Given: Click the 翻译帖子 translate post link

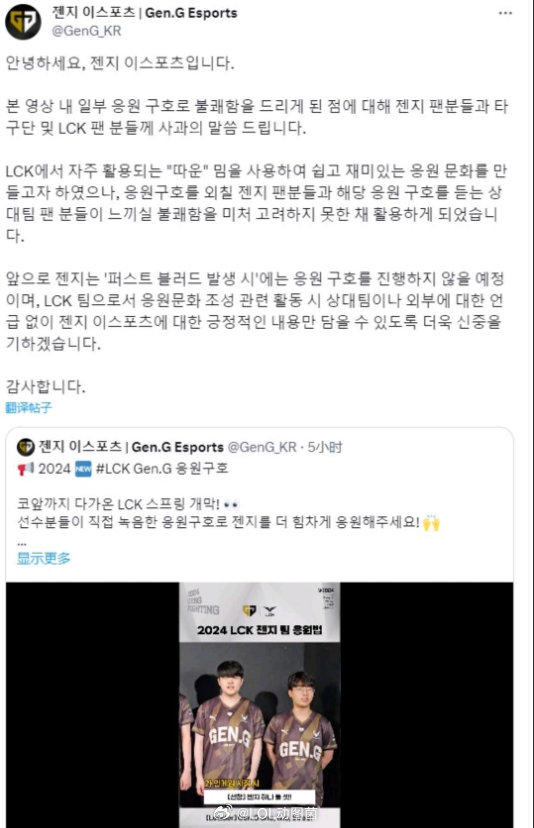Looking at the screenshot, I should tap(29, 407).
